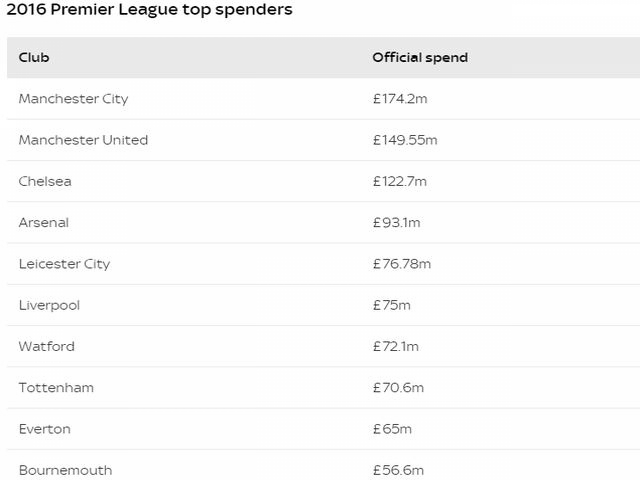Click the Arsenal club cell

point(44,222)
